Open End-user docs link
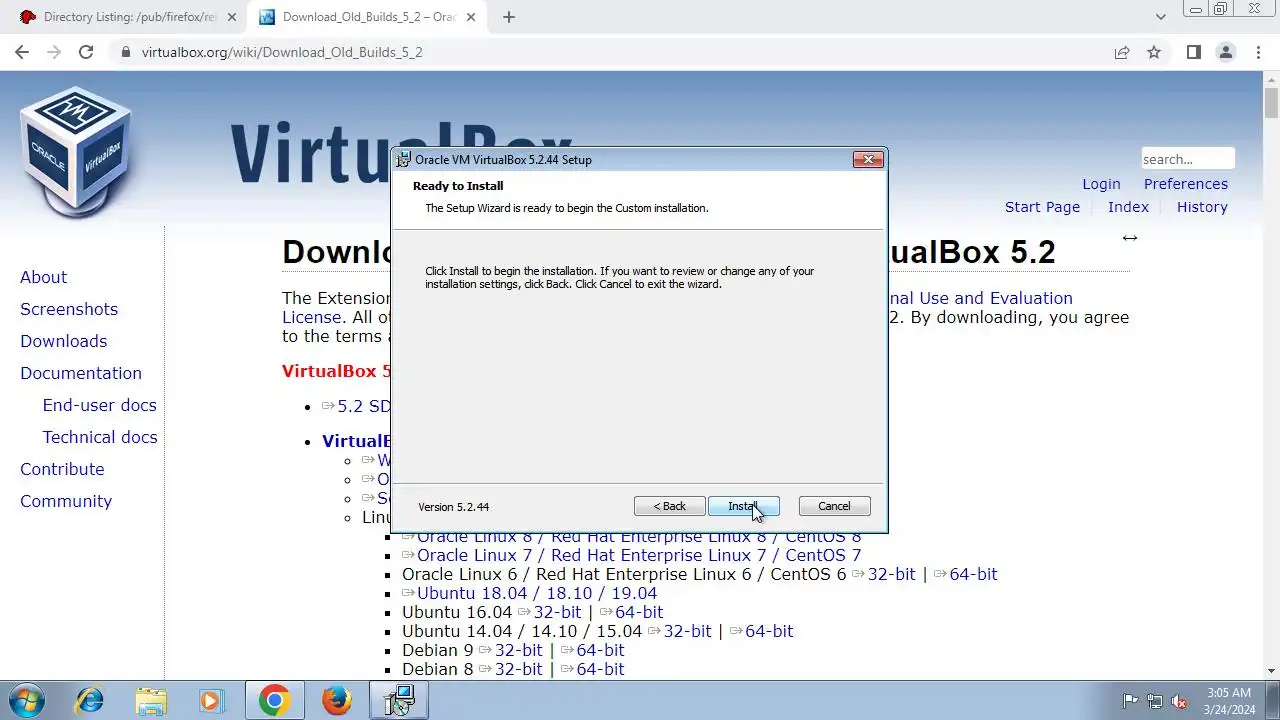Viewport: 1280px width, 720px height. pyautogui.click(x=99, y=405)
